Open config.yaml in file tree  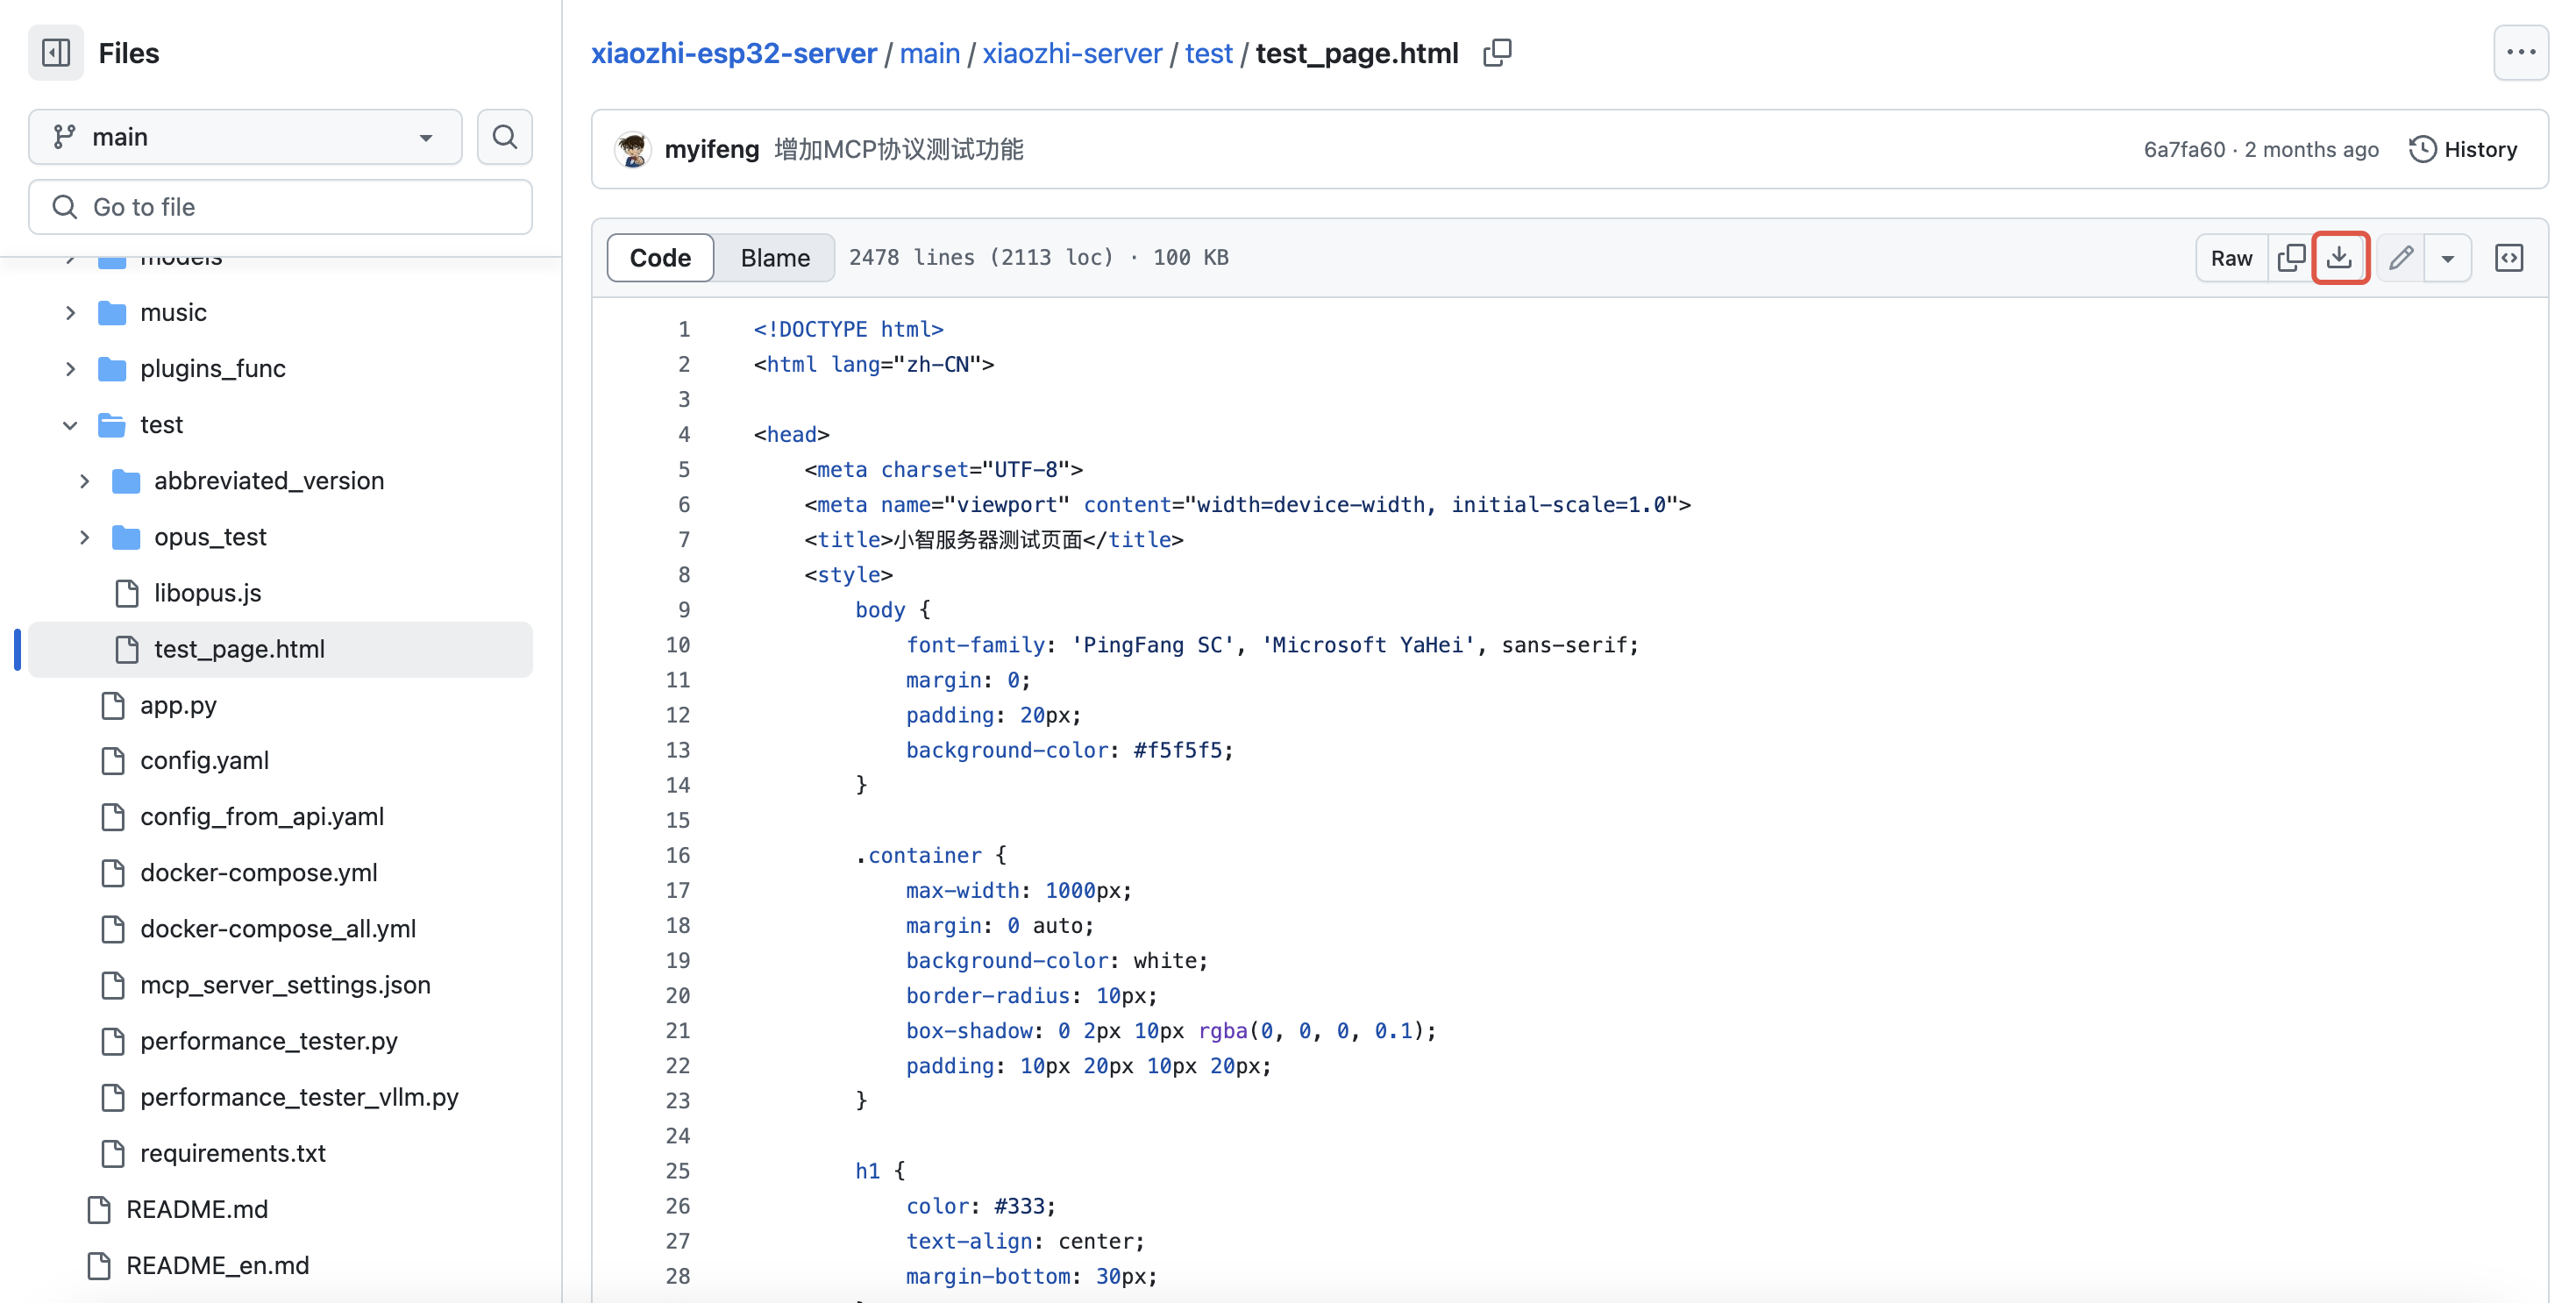[204, 760]
